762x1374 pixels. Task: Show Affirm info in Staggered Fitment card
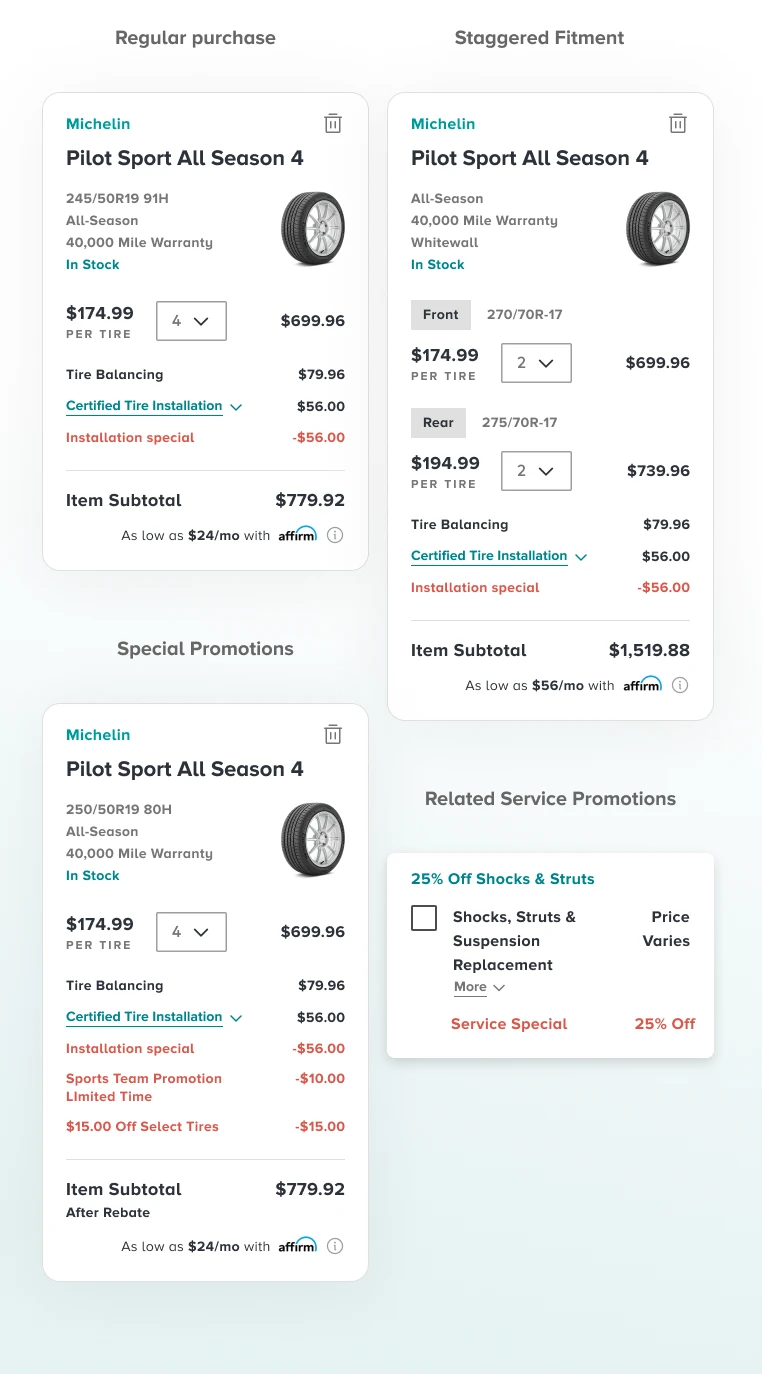(680, 685)
